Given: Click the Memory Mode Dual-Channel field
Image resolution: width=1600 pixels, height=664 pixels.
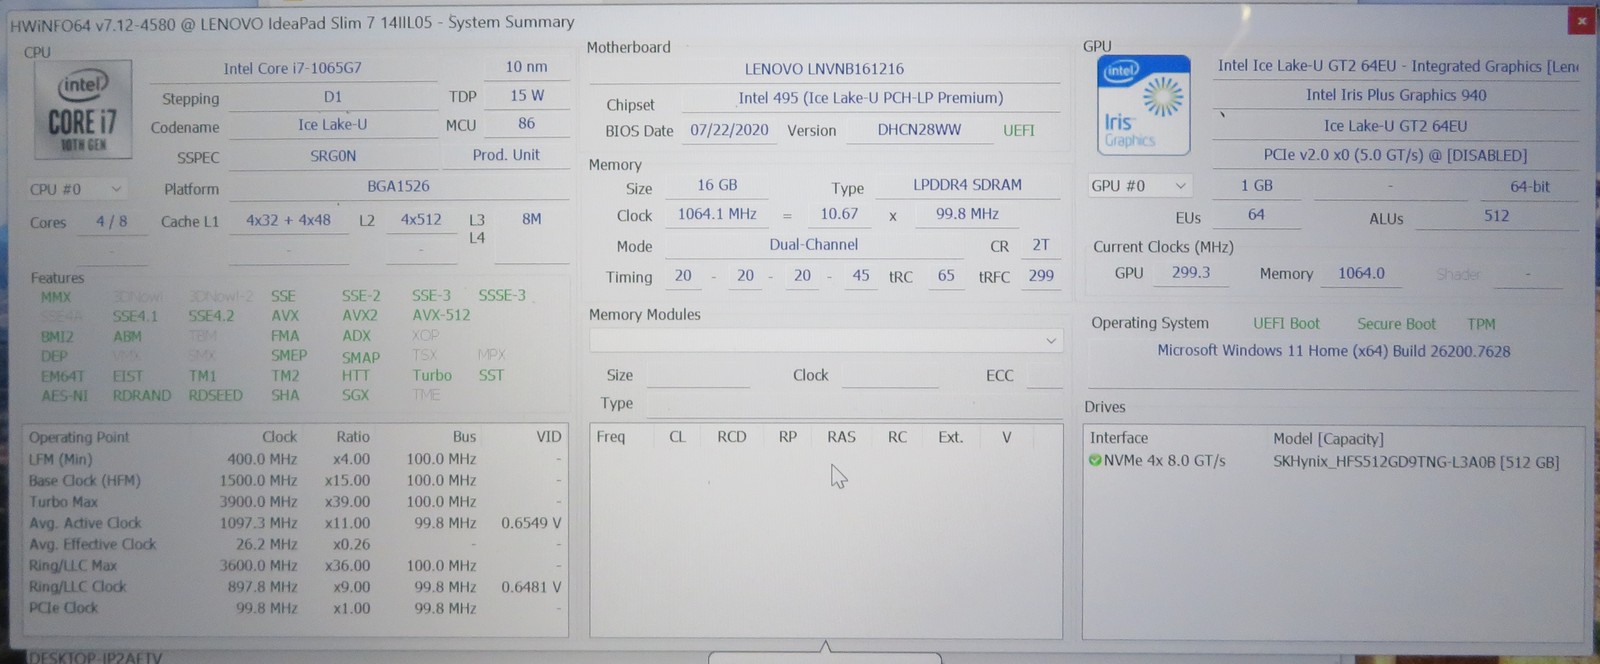Looking at the screenshot, I should pos(814,245).
